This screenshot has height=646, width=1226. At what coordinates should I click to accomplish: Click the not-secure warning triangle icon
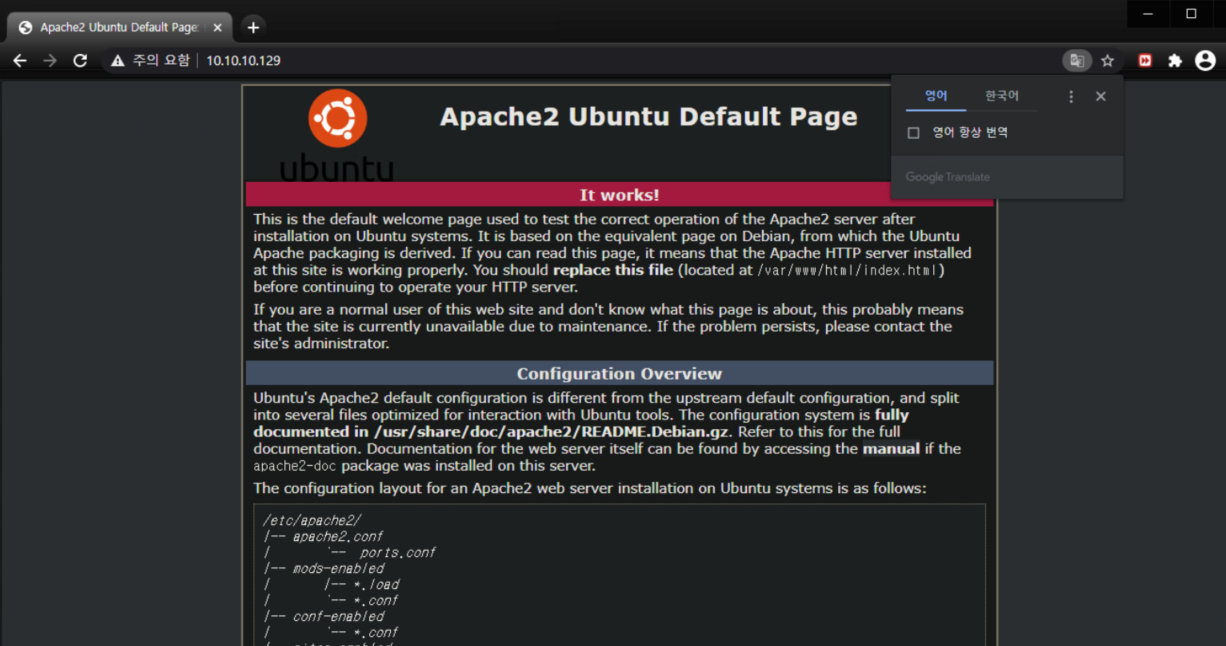pyautogui.click(x=118, y=61)
